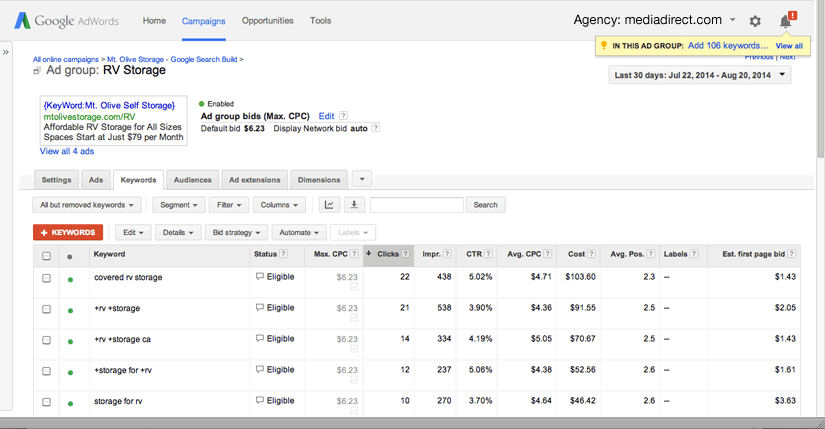Open the Details dropdown

pos(178,232)
